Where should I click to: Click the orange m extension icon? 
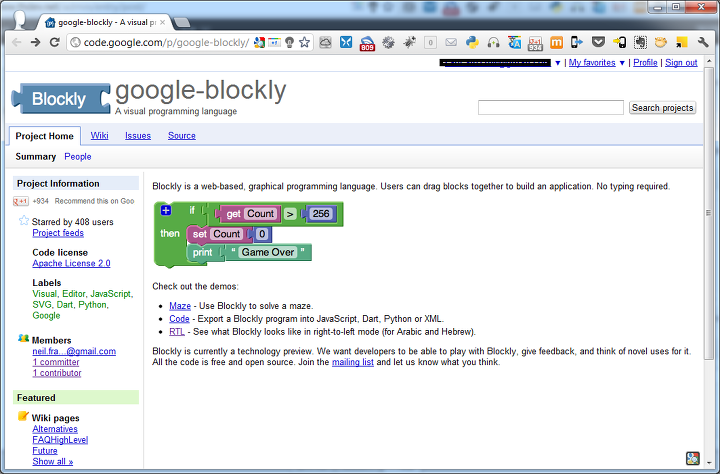point(556,43)
